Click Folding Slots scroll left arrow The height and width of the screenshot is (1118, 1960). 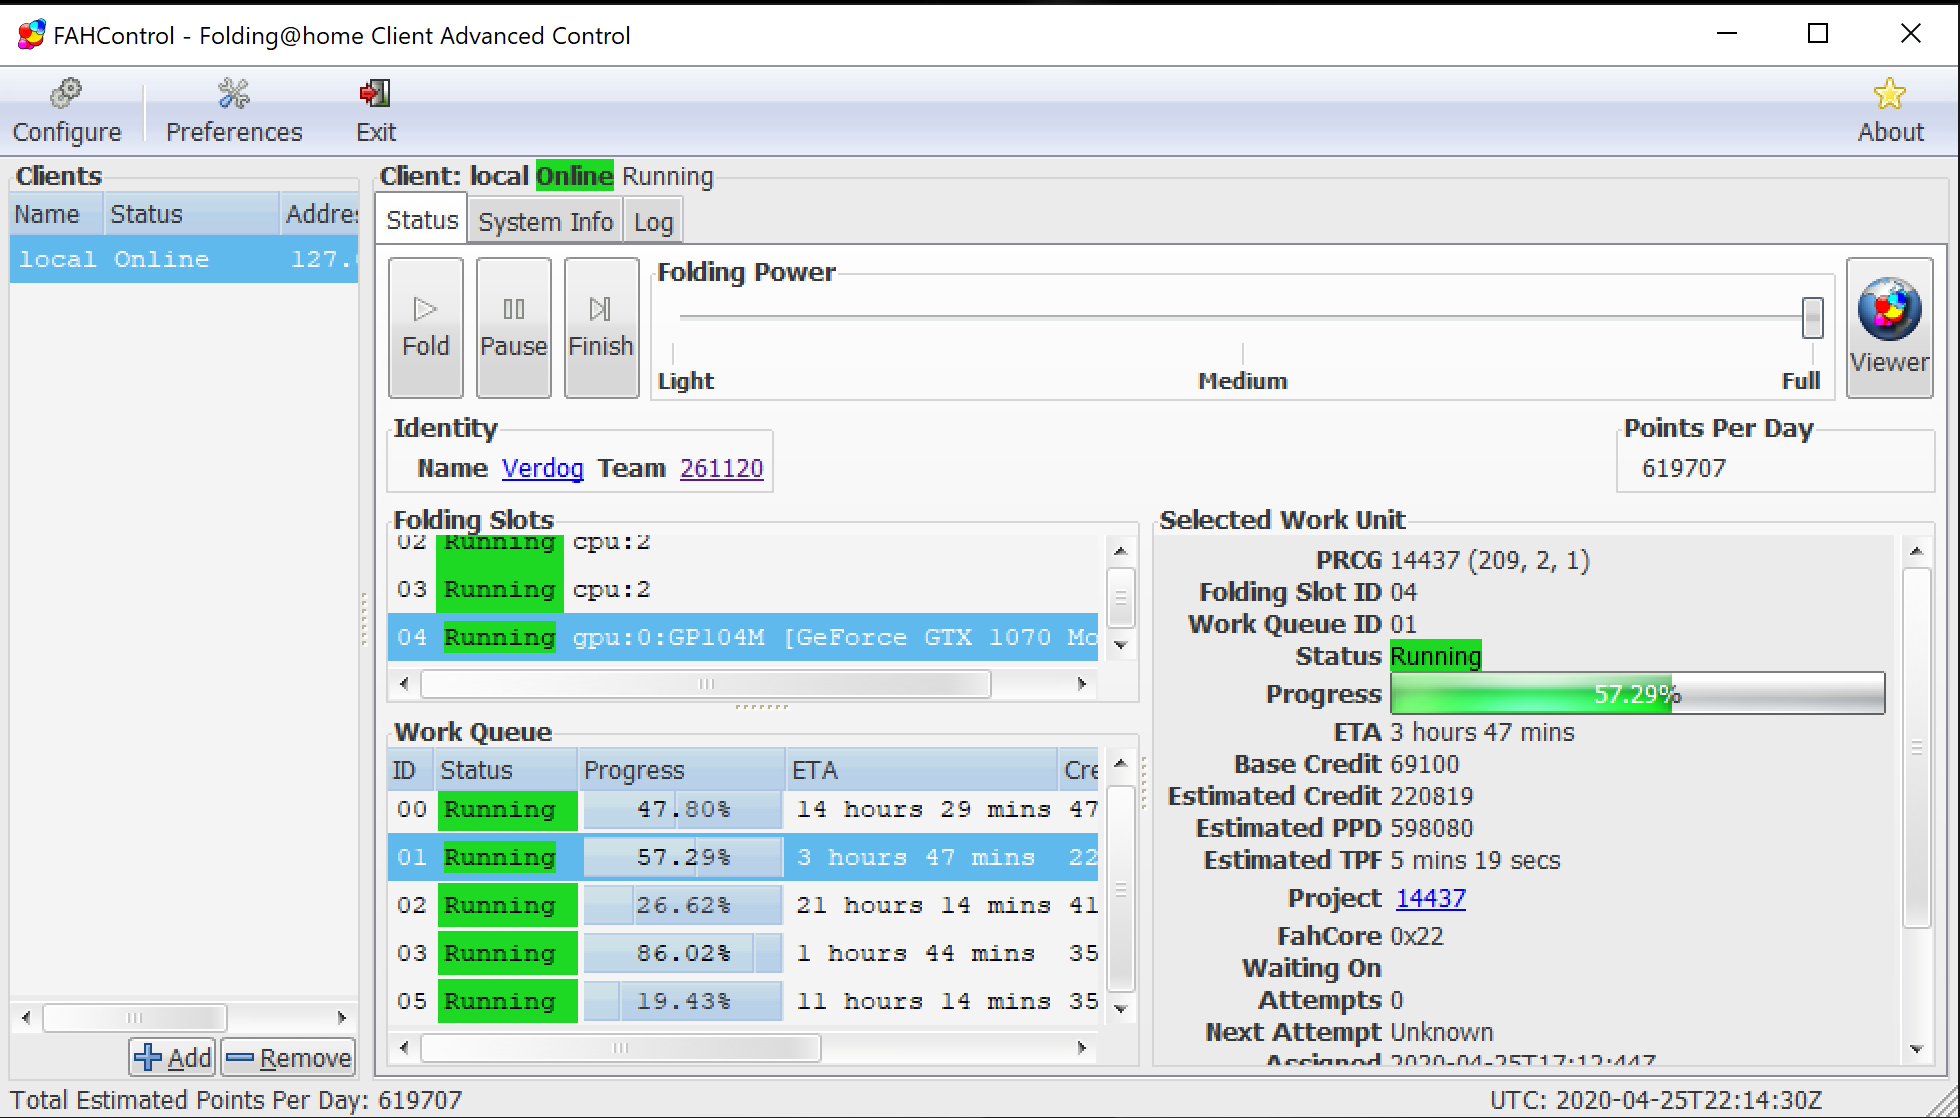(404, 684)
